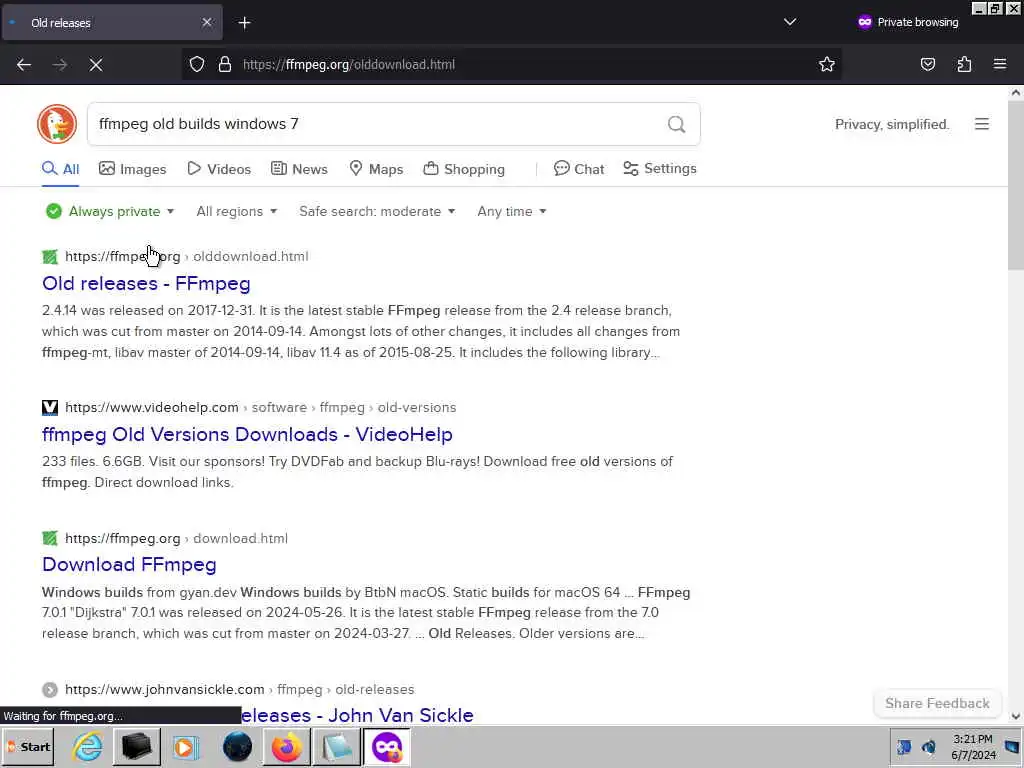Click the ffmpeg.org favicon on first result
The image size is (1024, 768).
click(50, 257)
